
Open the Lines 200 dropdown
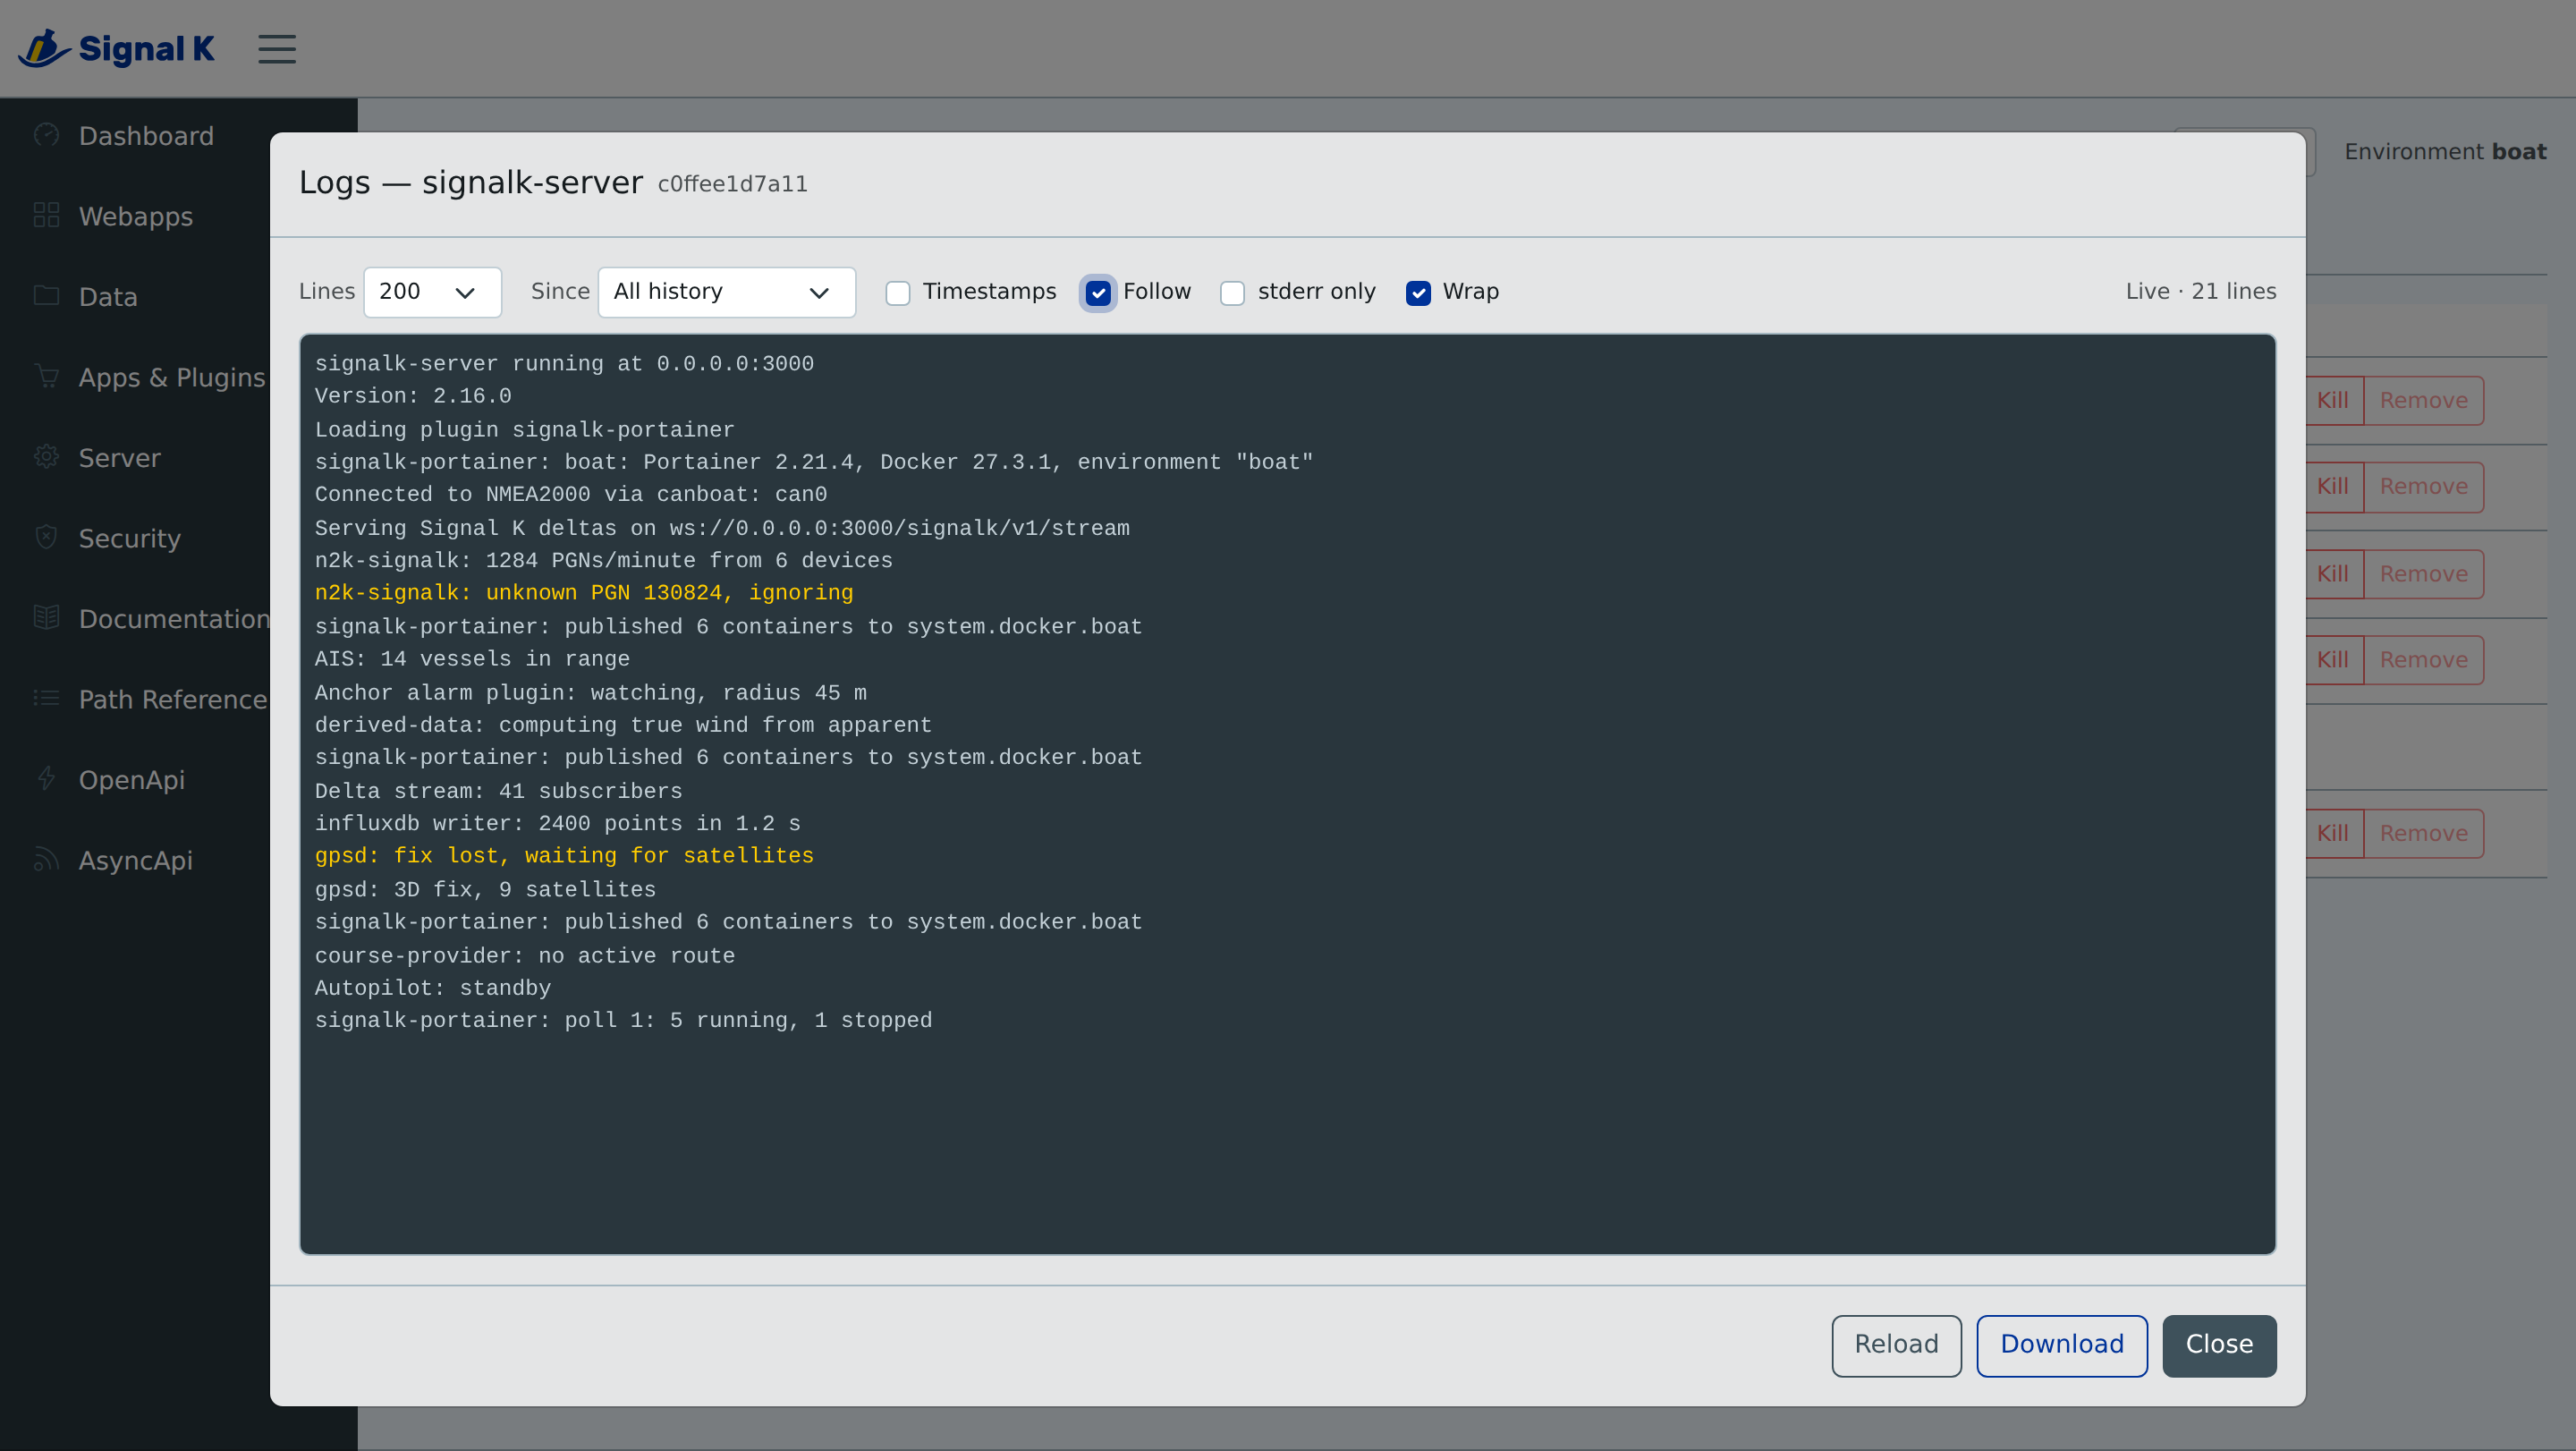432,292
